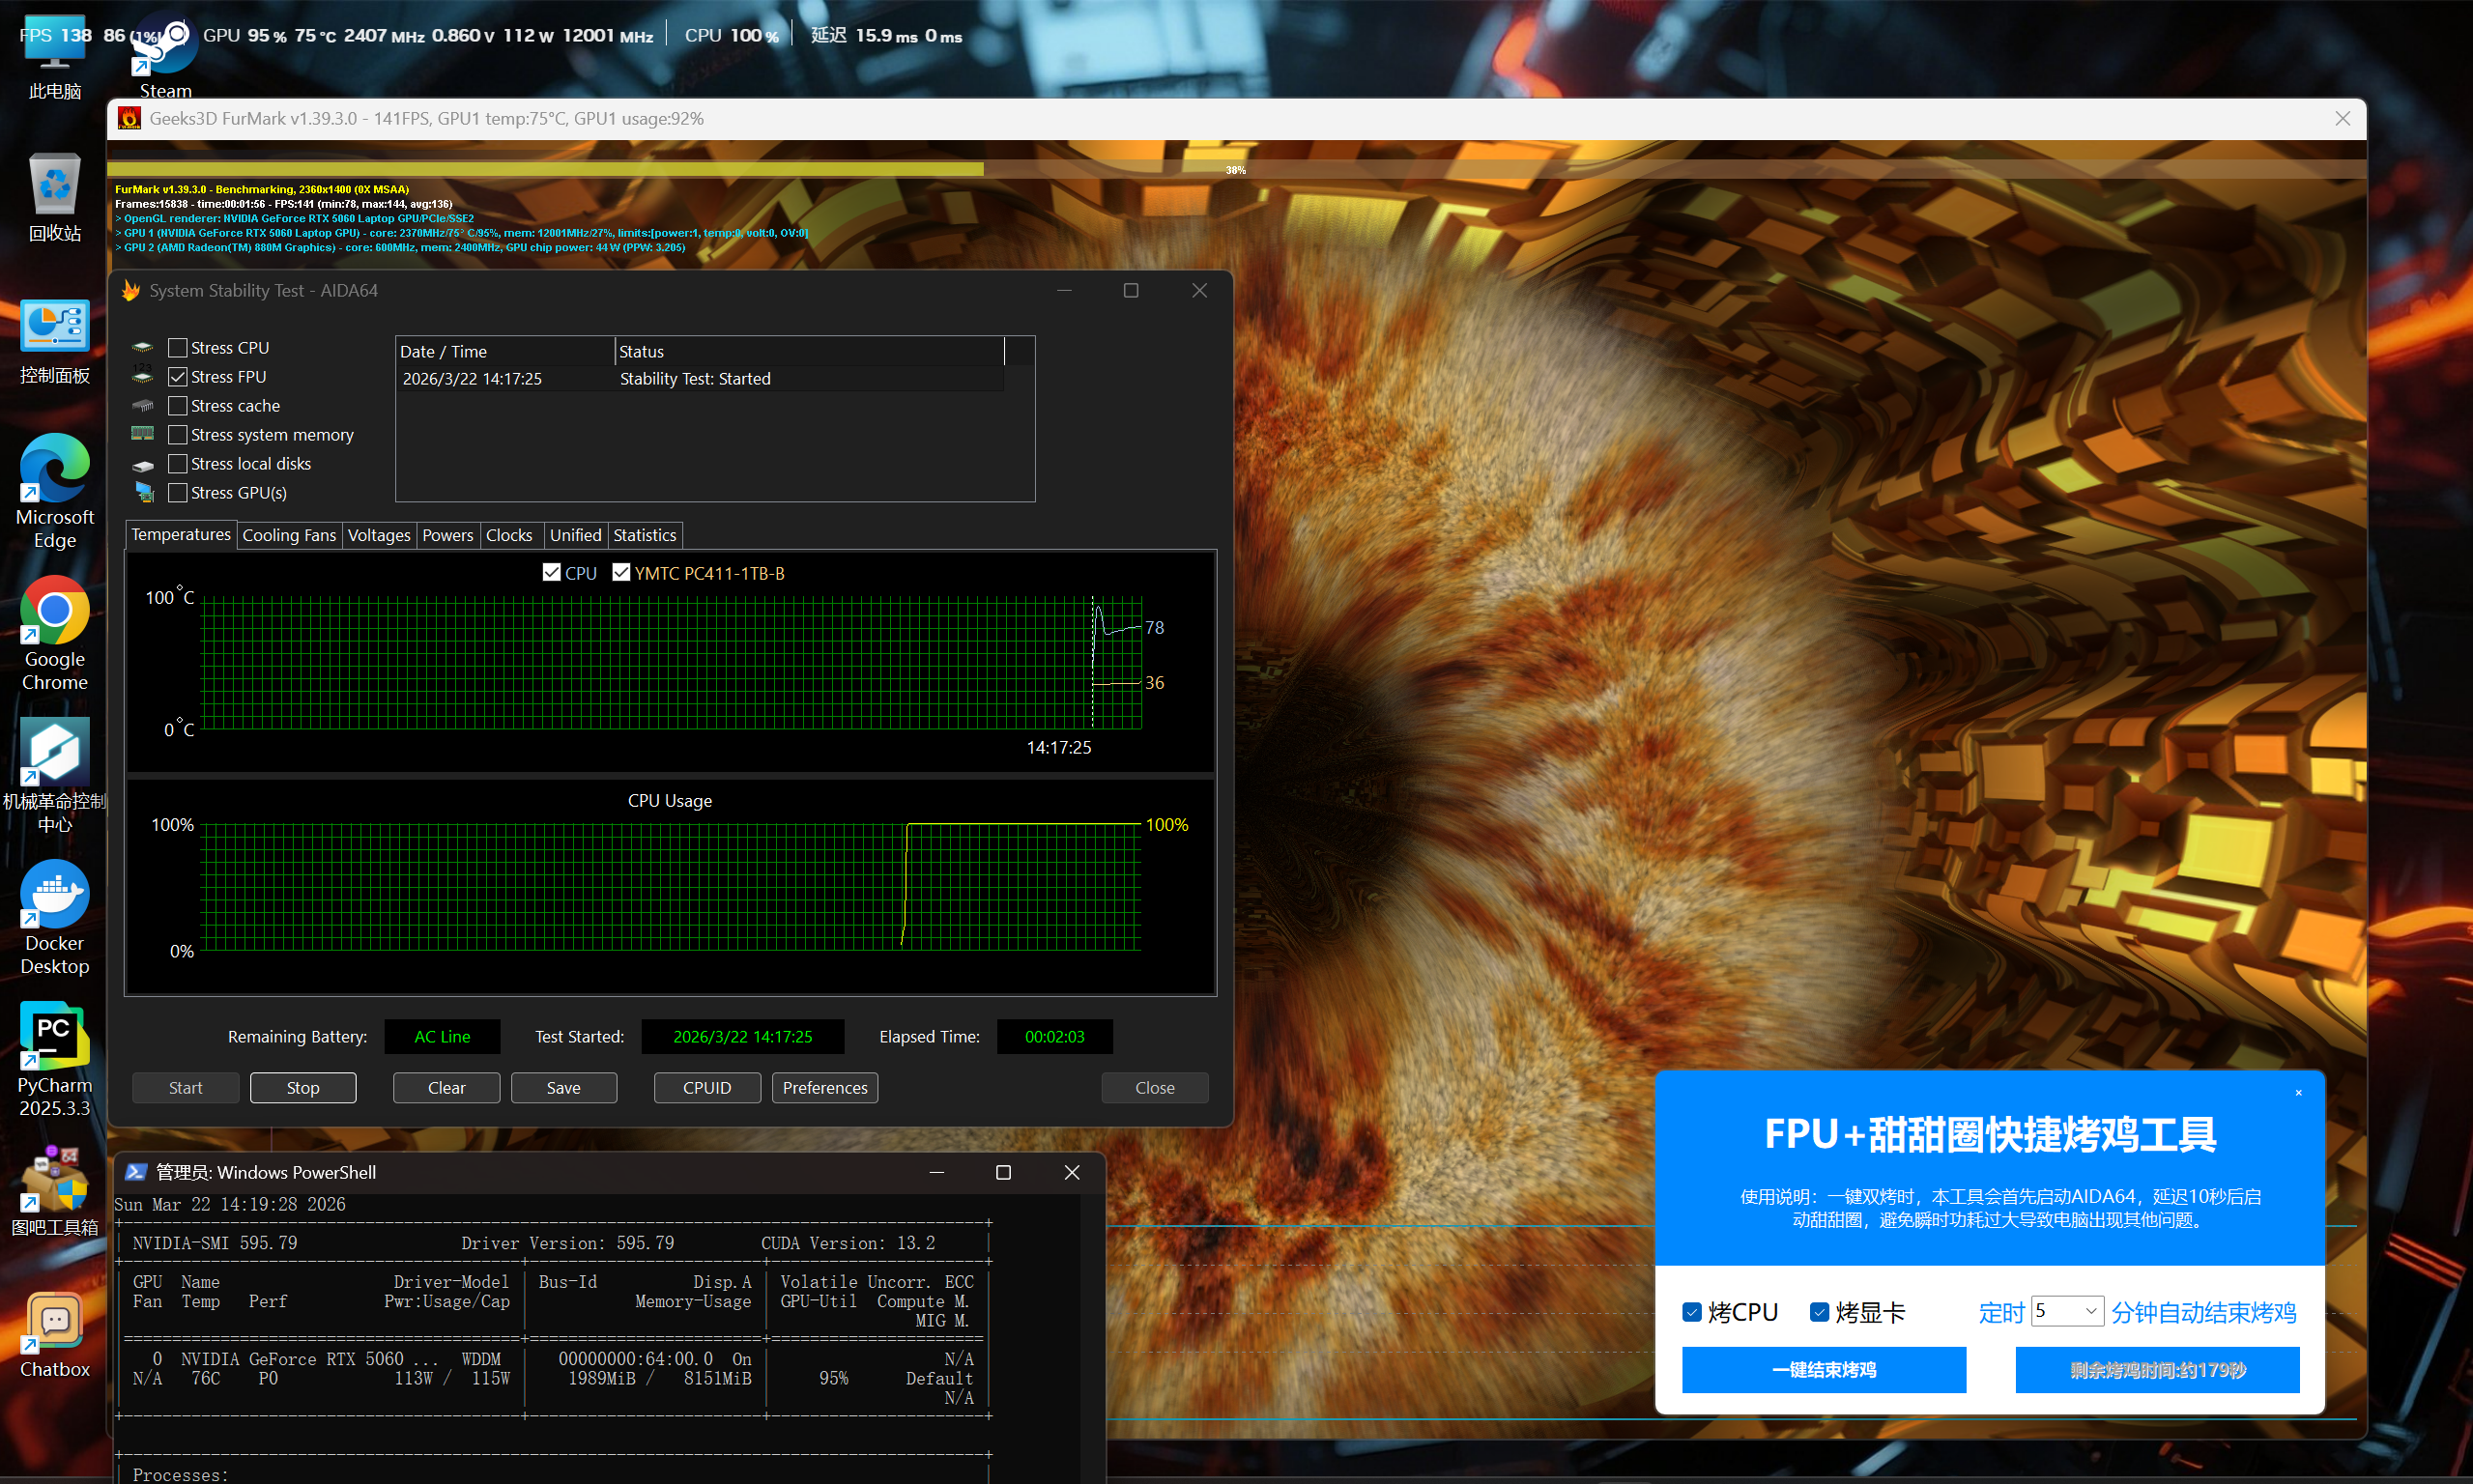Open Chatbox desktop shortcut
This screenshot has height=1484, width=2473.
(x=54, y=1333)
